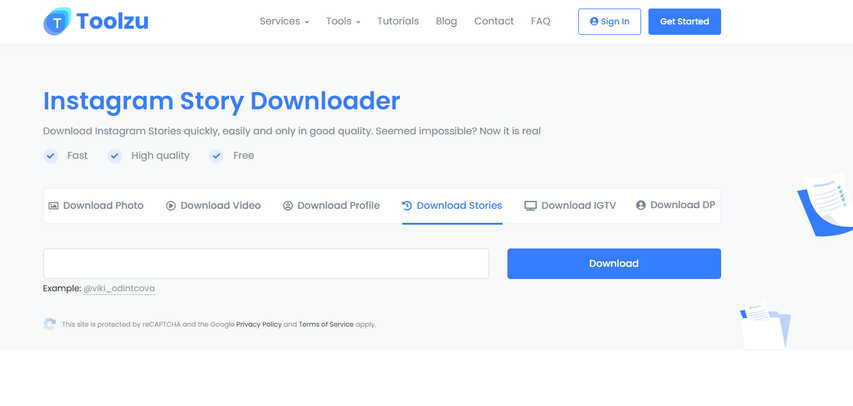
Task: Click the checkmark icon beside Fast
Action: [51, 156]
